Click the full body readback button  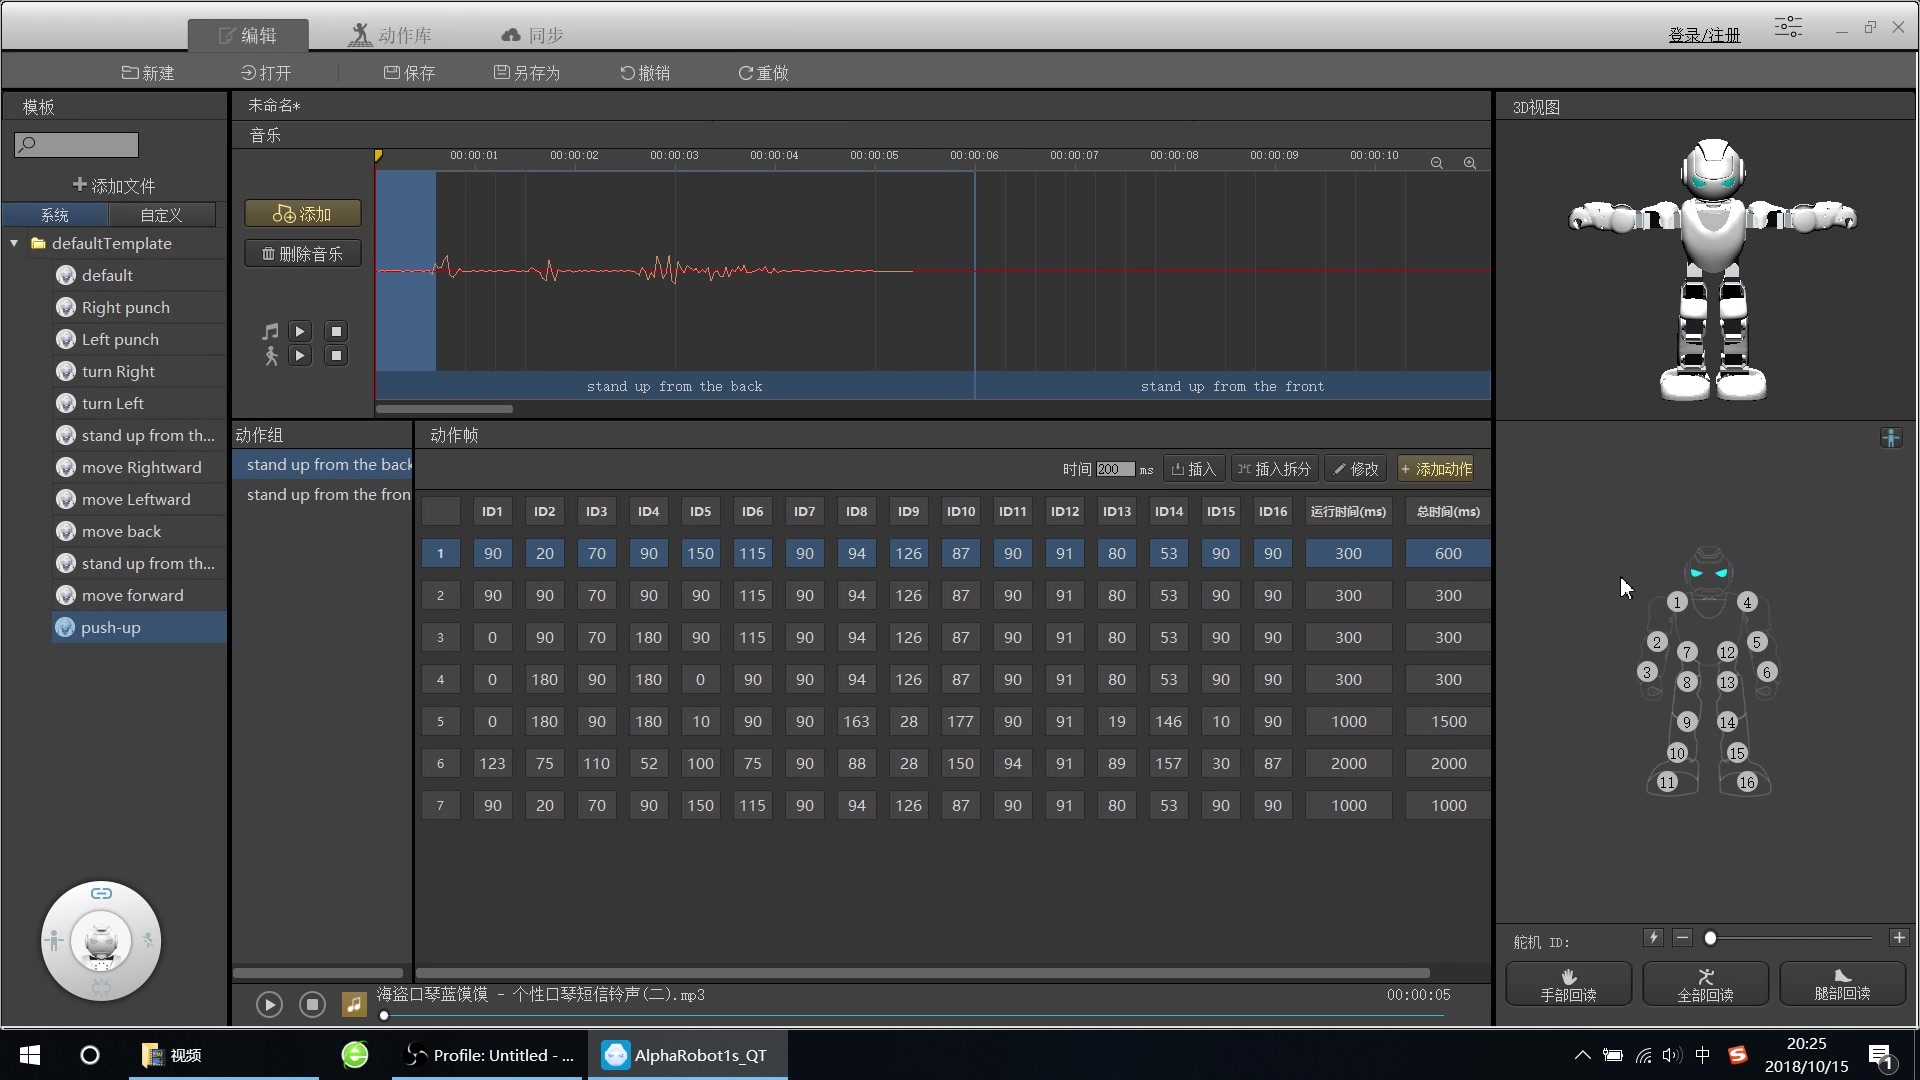(1705, 984)
